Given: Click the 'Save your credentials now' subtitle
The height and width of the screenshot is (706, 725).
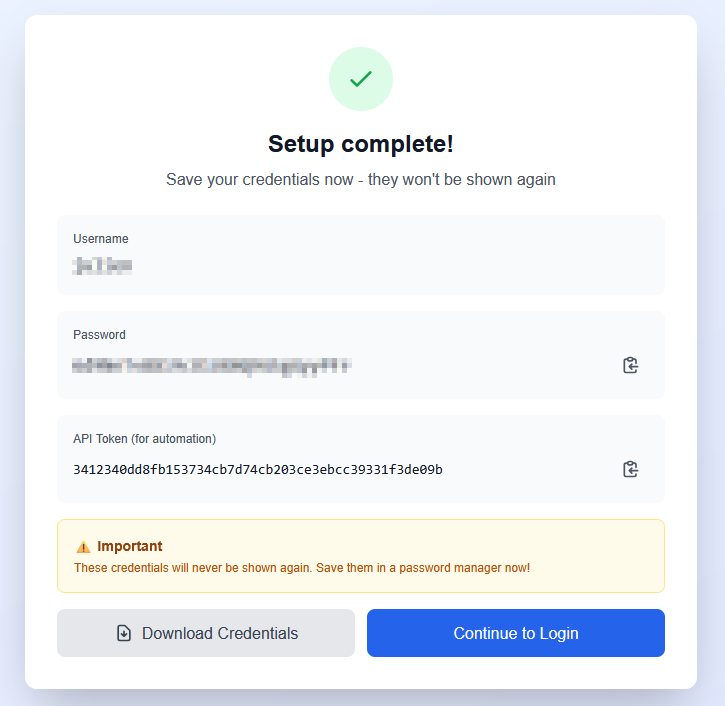Looking at the screenshot, I should (361, 180).
